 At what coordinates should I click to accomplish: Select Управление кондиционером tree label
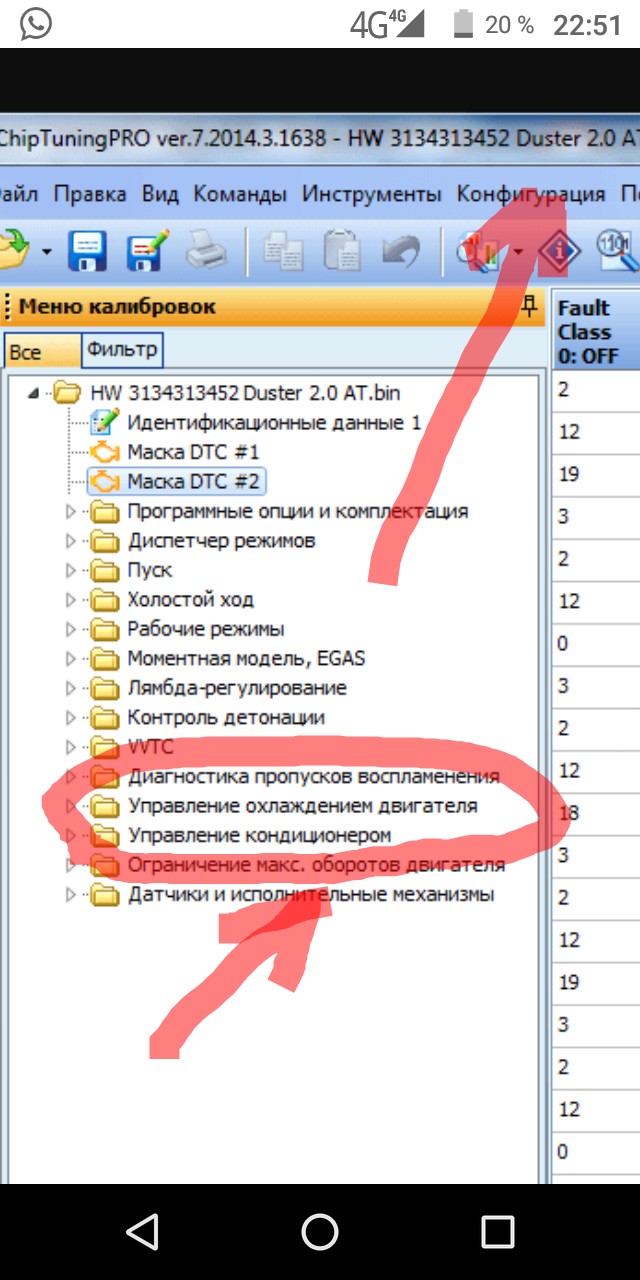point(259,835)
